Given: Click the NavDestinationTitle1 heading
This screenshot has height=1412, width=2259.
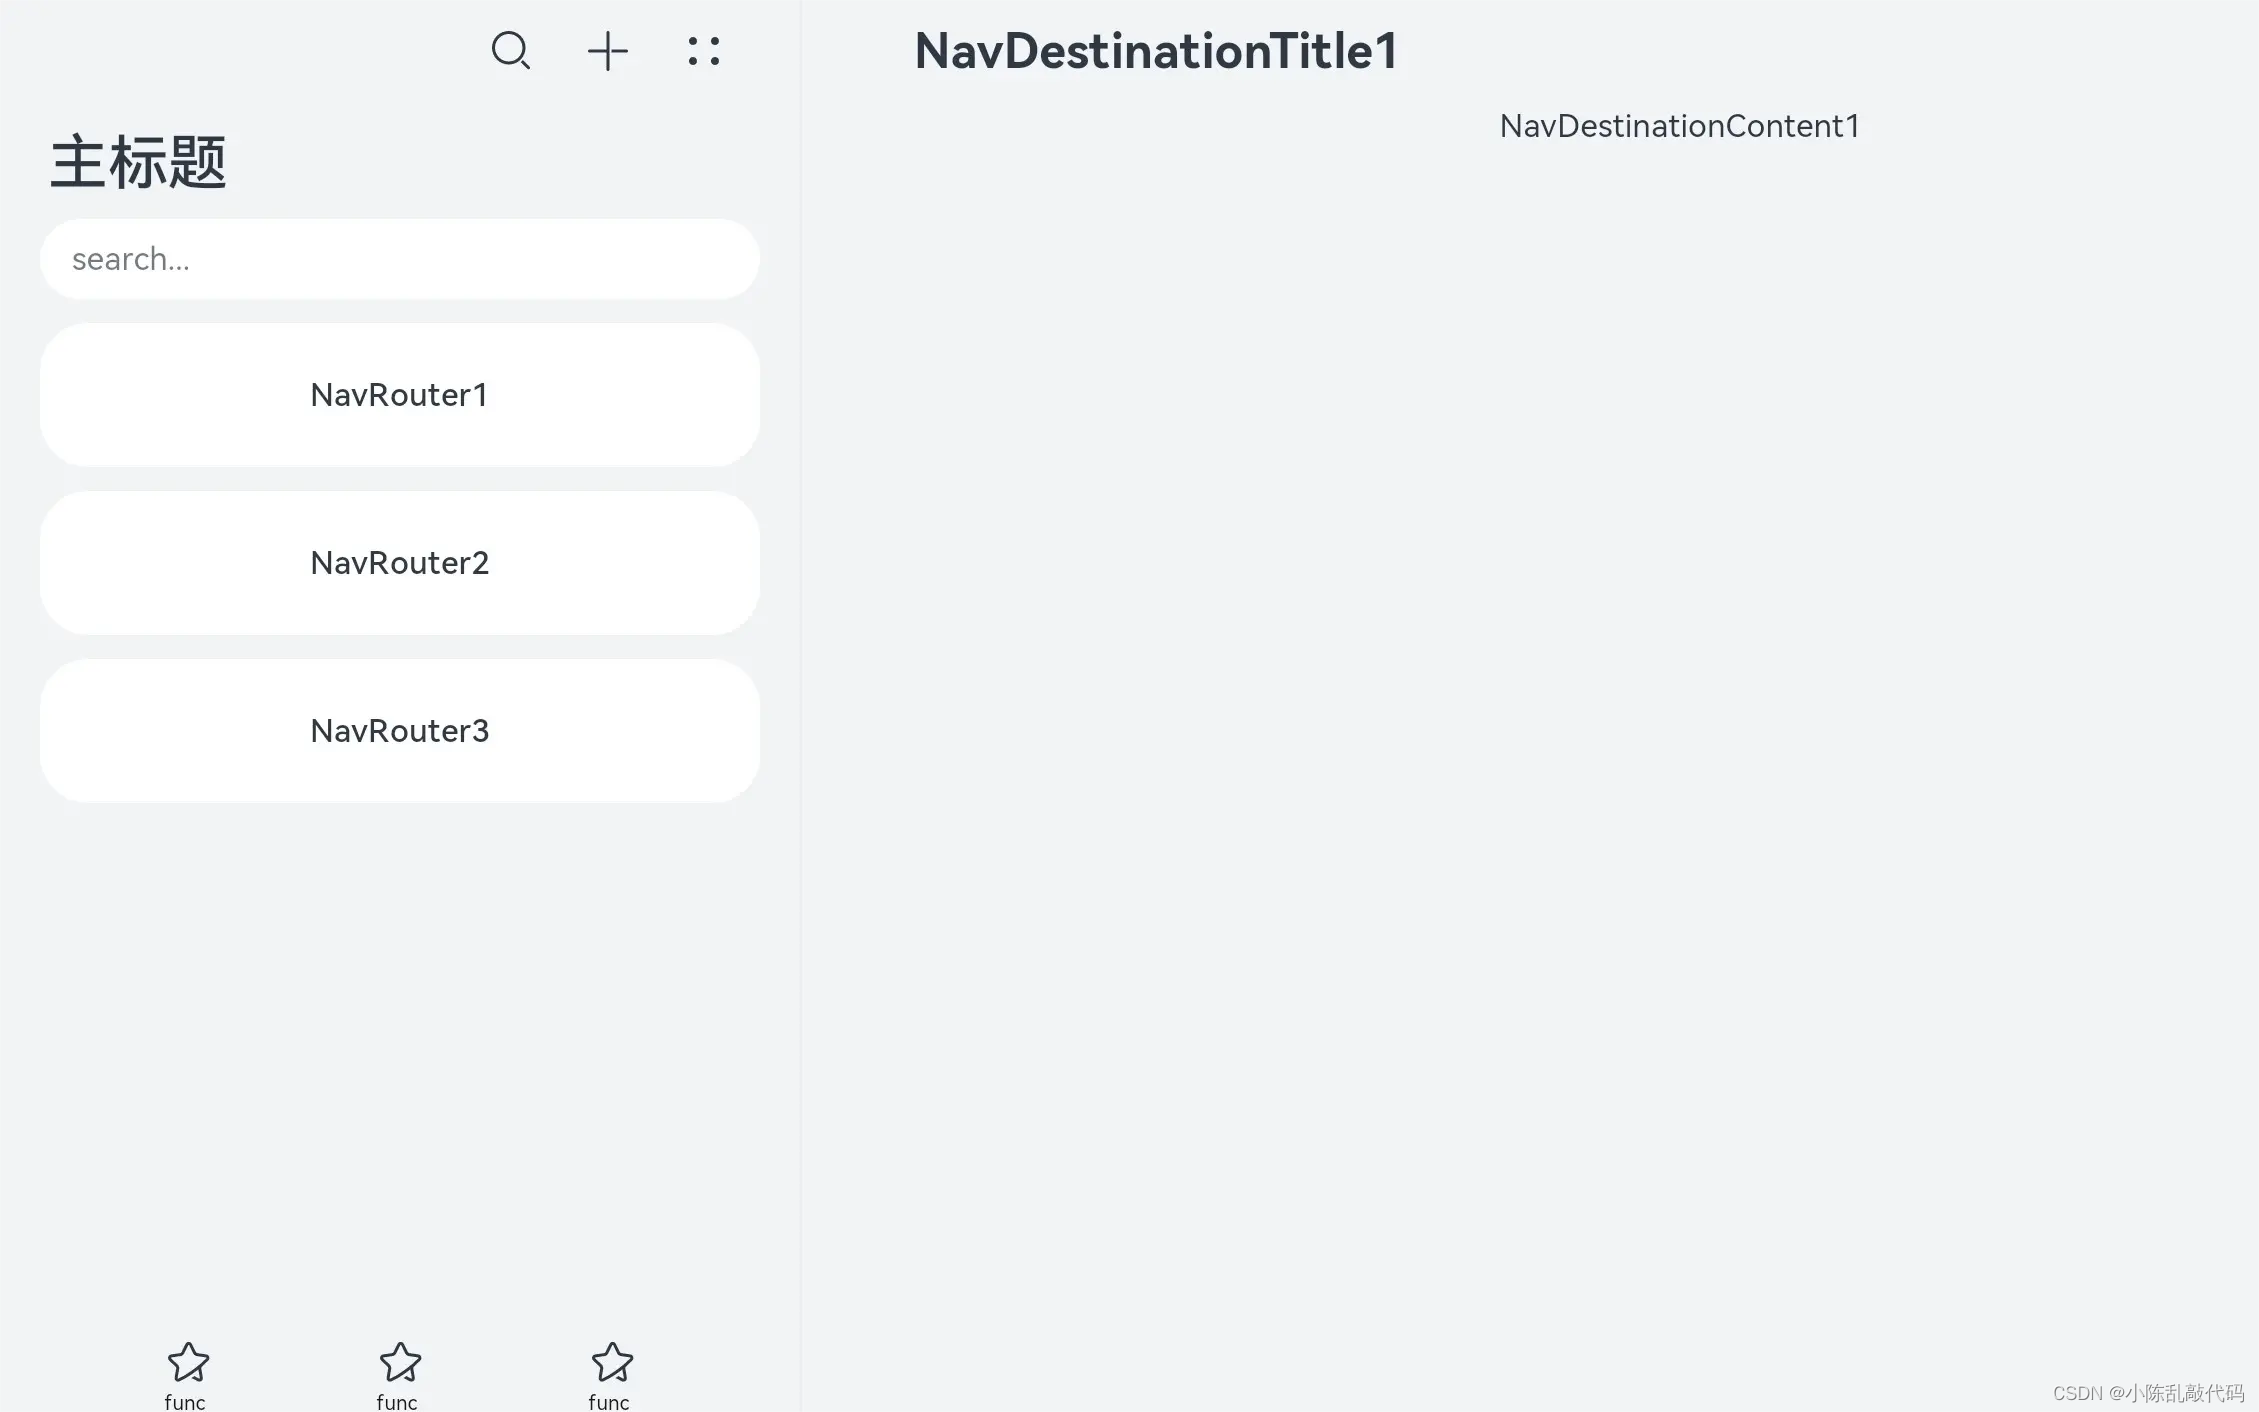Looking at the screenshot, I should click(x=1155, y=51).
